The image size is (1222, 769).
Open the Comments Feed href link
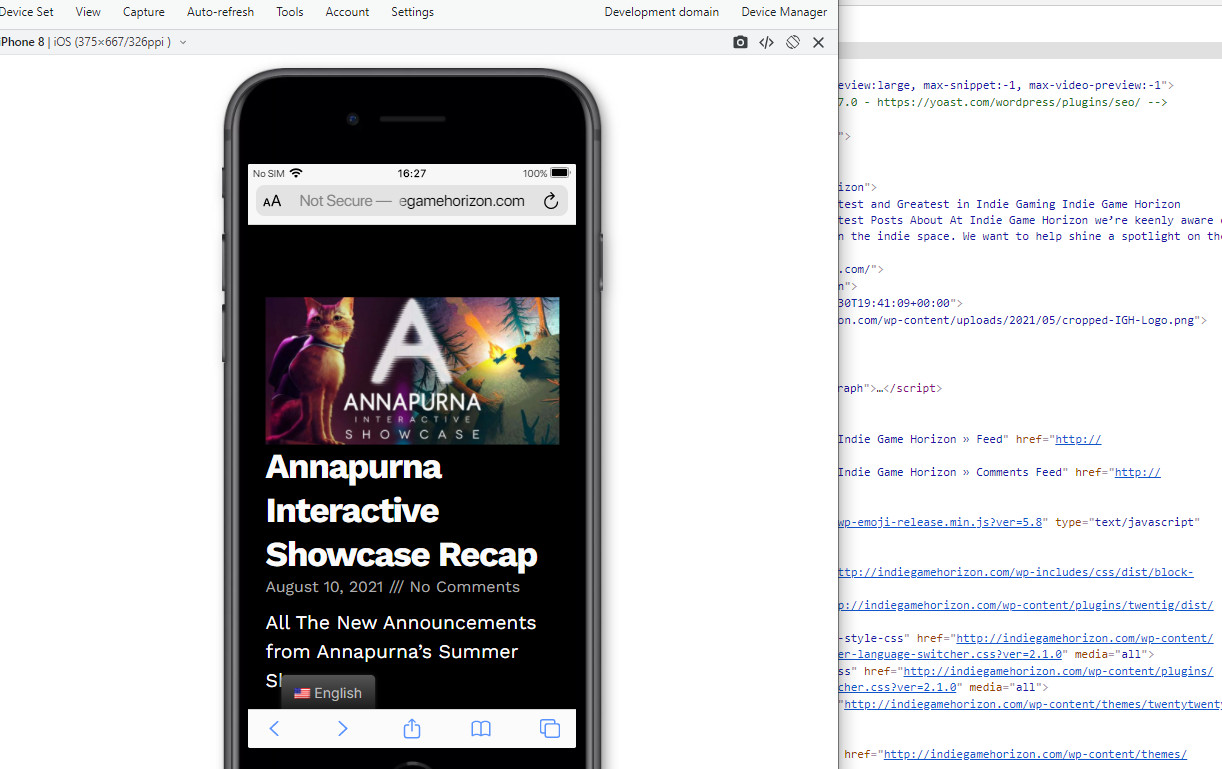click(x=1137, y=472)
